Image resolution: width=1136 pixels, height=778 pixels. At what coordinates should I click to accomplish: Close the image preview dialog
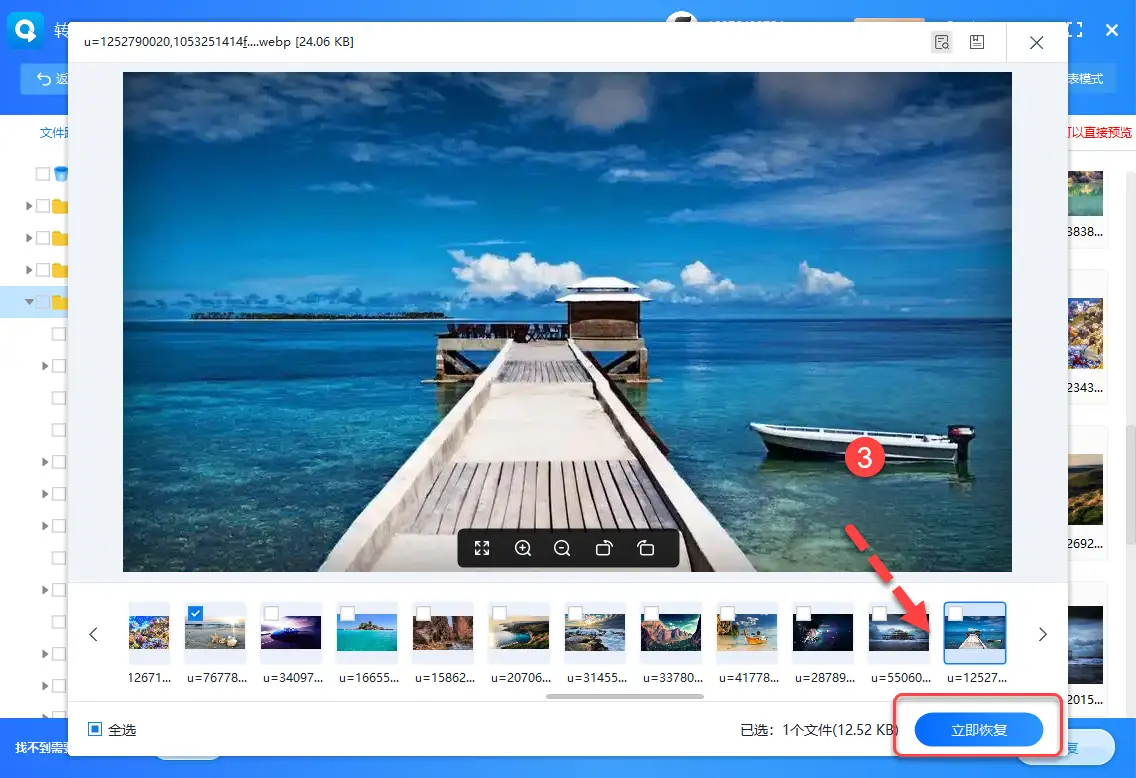(x=1037, y=43)
